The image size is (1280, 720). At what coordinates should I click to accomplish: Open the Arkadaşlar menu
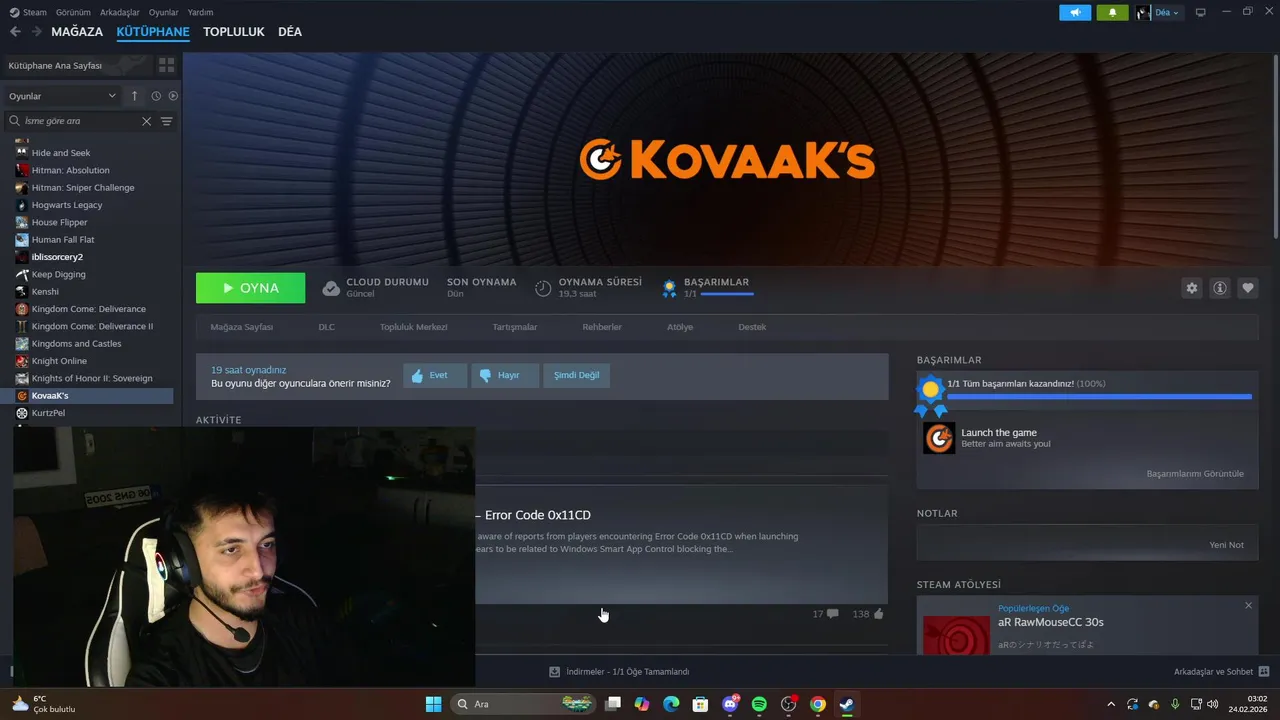(120, 12)
